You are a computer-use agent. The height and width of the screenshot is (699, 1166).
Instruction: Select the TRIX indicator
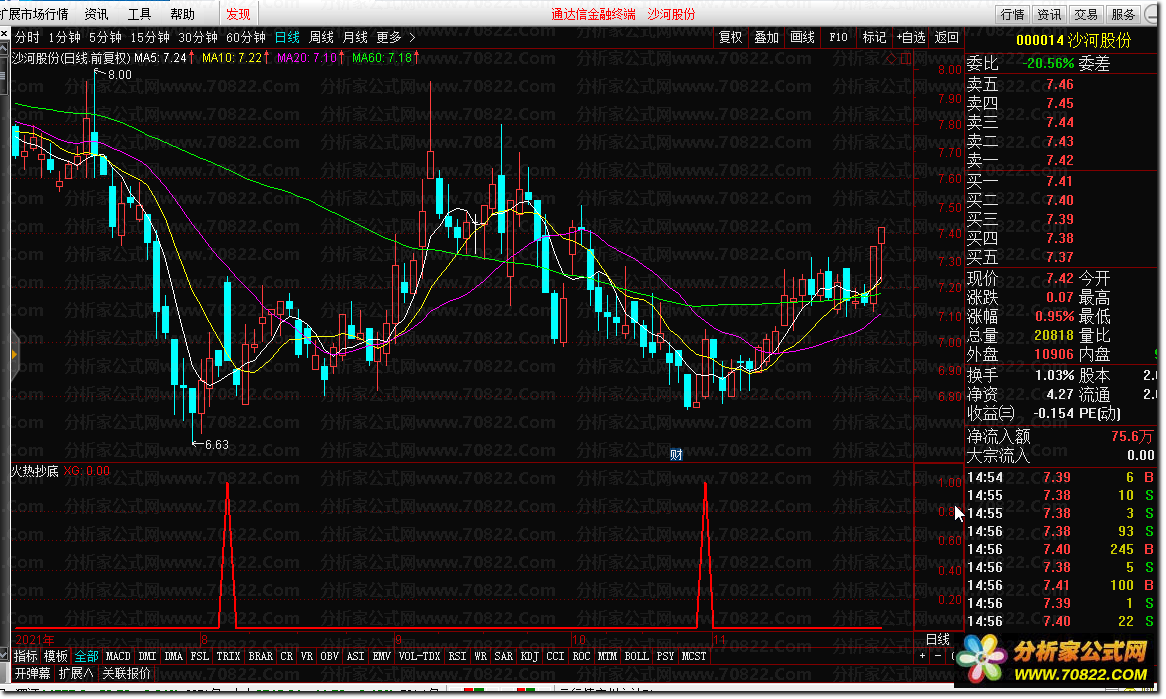(x=228, y=656)
